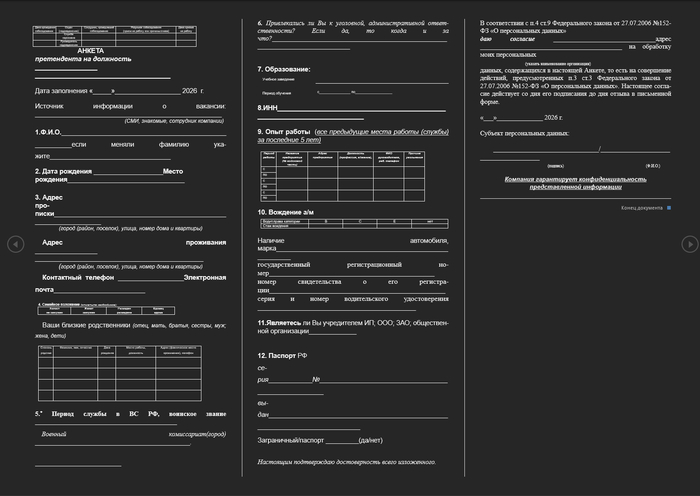Click the Дата заполнения blank field

pos(148,92)
